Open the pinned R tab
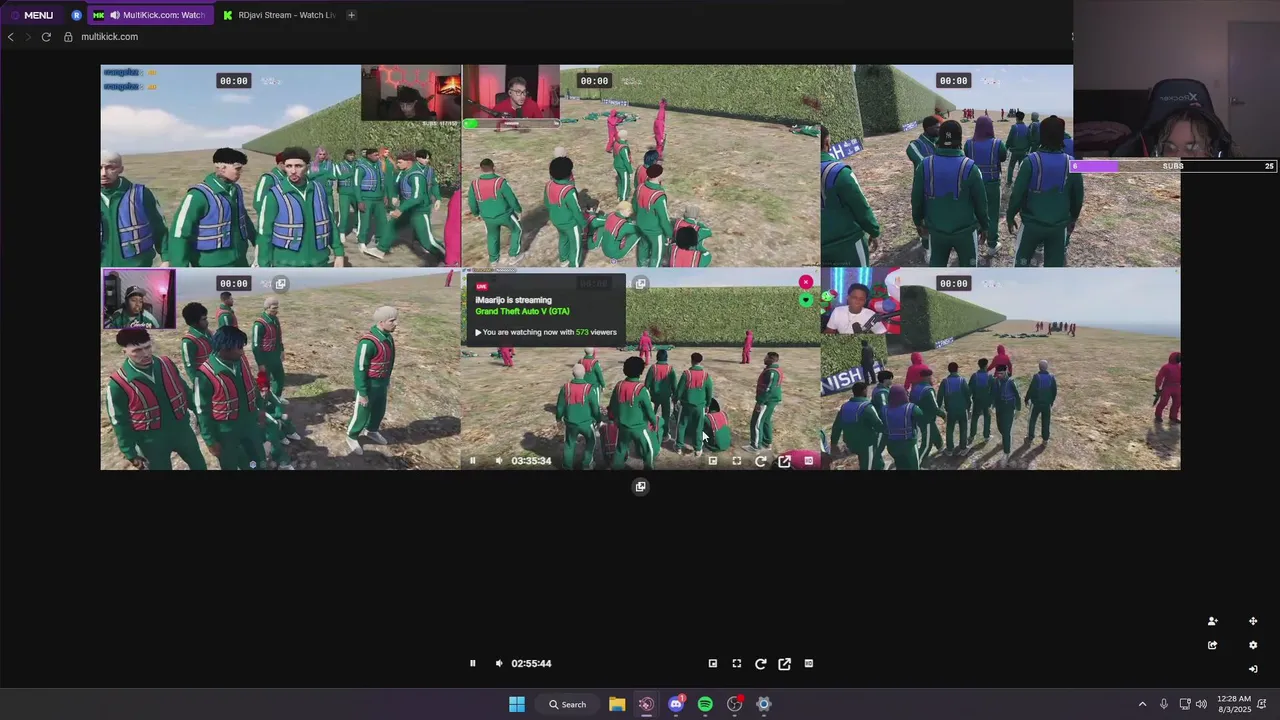 pyautogui.click(x=76, y=15)
